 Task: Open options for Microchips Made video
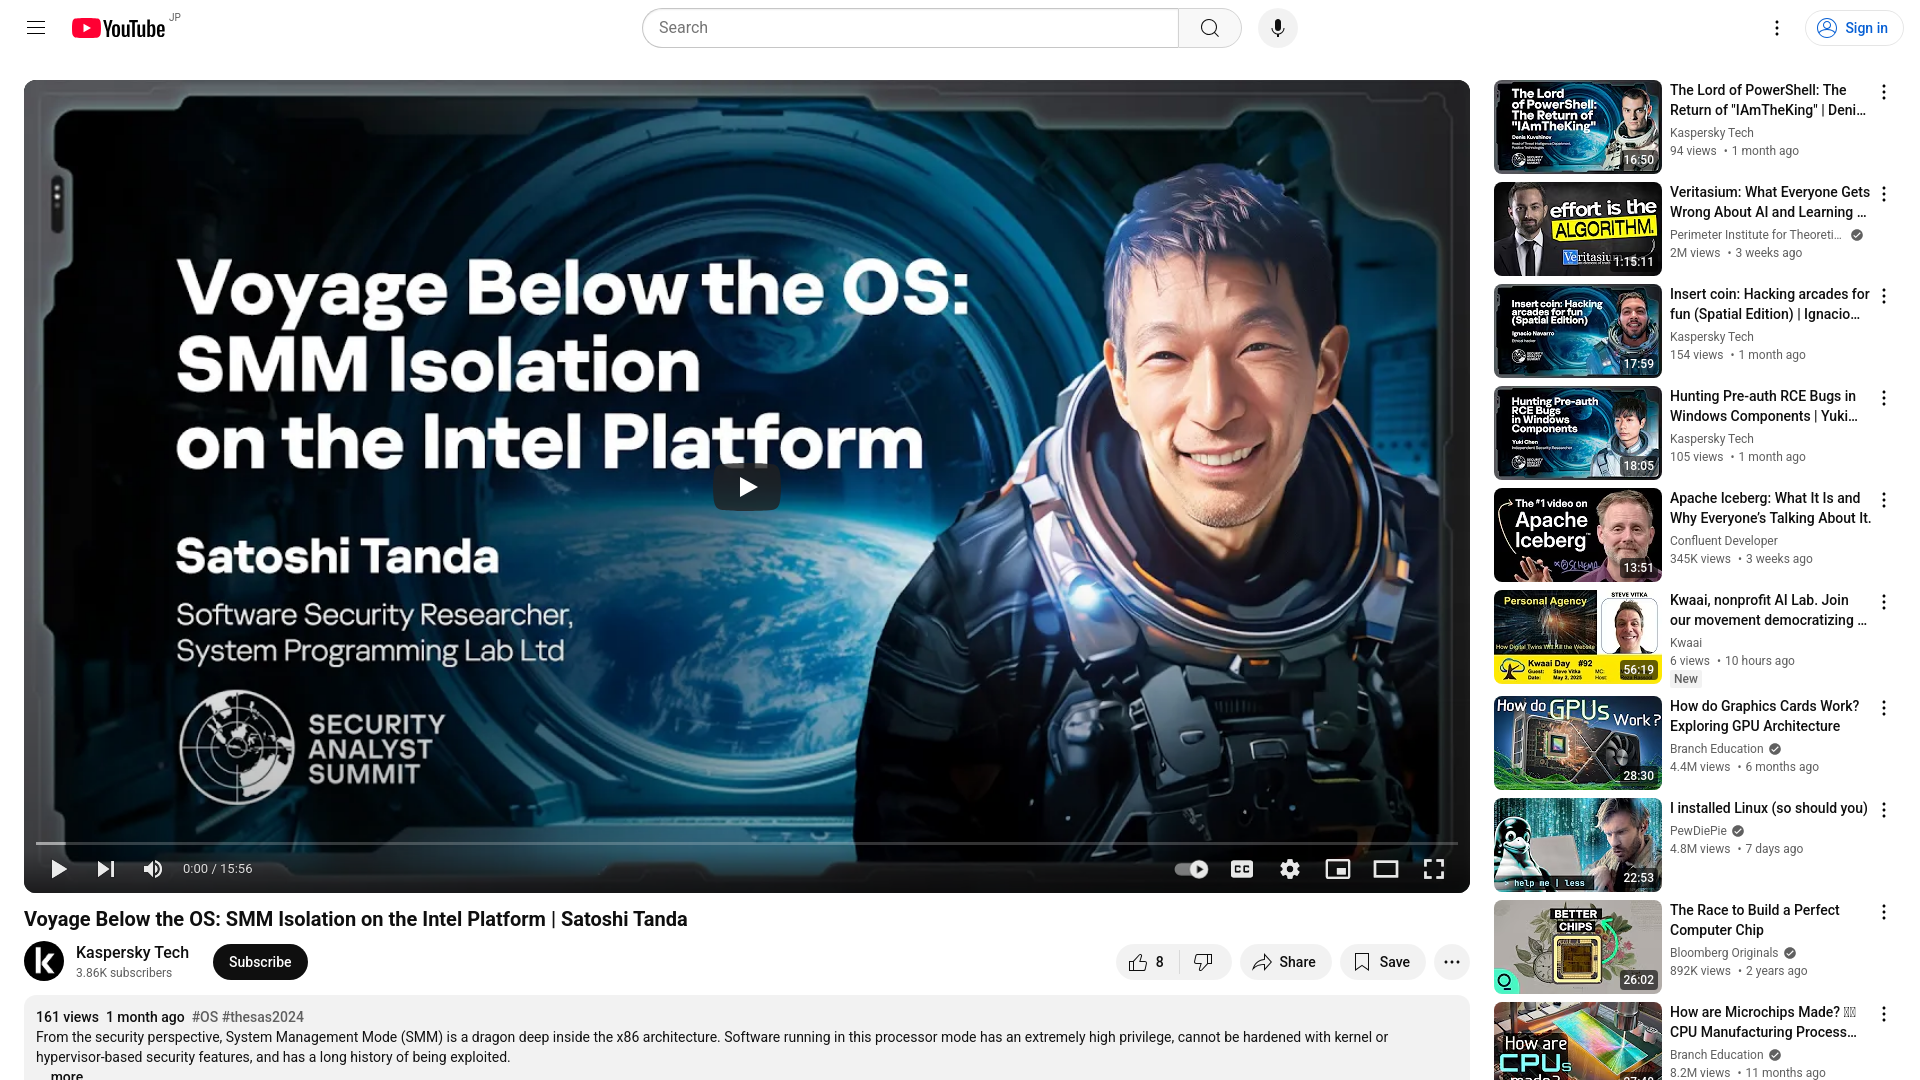click(1884, 1014)
